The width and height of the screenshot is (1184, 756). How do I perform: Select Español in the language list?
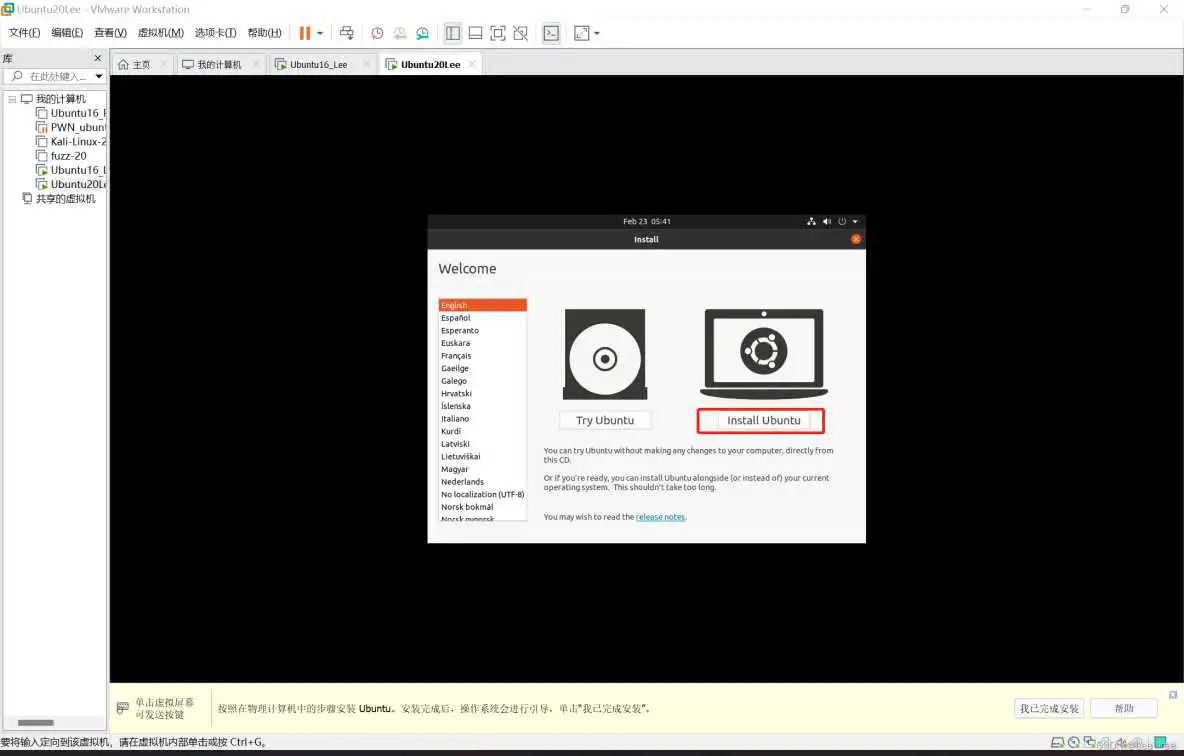(x=455, y=317)
